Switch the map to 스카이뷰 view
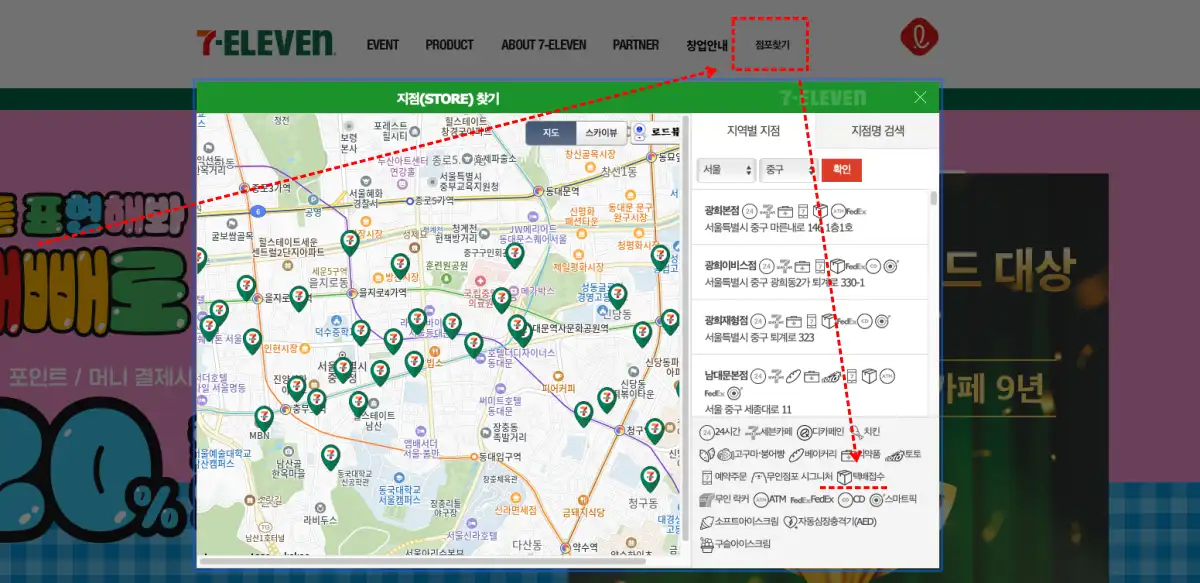 (x=601, y=132)
